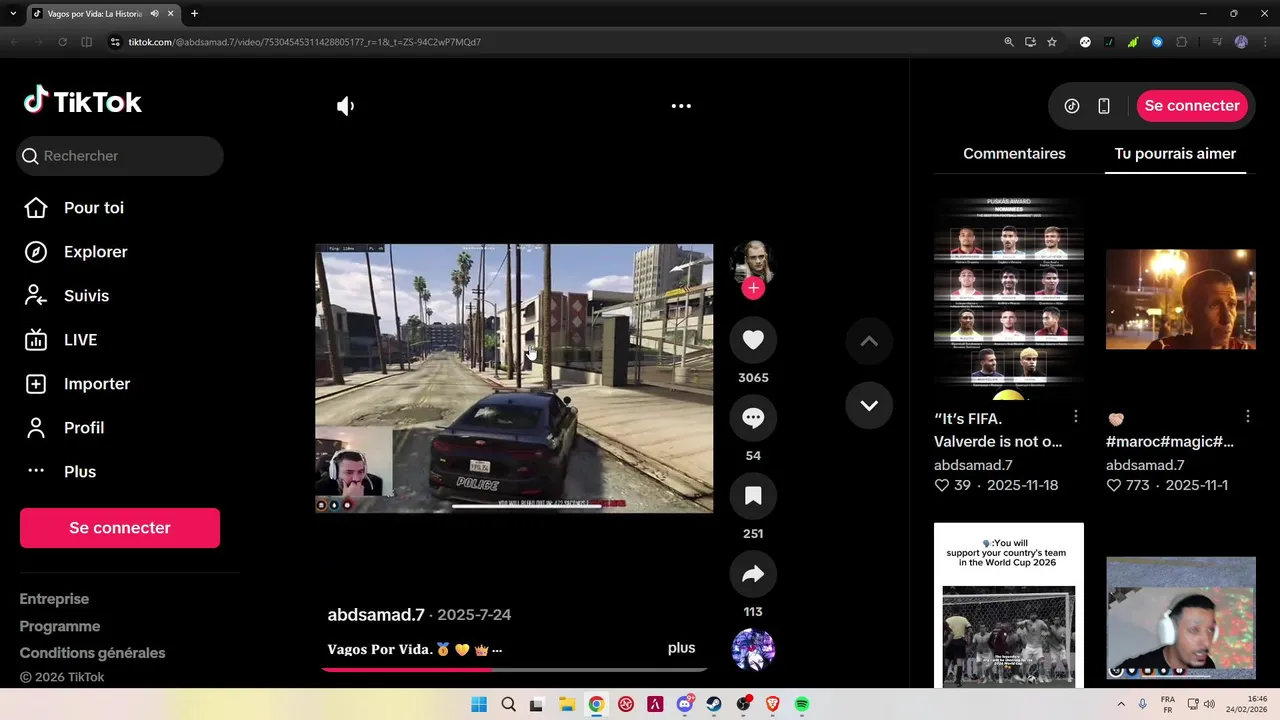The image size is (1280, 720).
Task: Open the get-app phone icon
Action: pyautogui.click(x=1104, y=106)
